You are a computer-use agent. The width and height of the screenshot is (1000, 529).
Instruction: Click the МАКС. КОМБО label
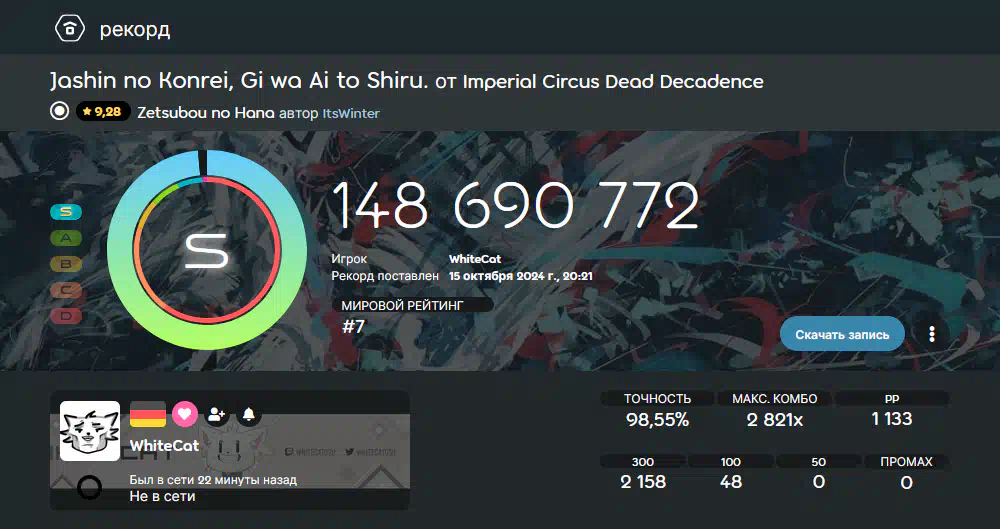(x=774, y=399)
